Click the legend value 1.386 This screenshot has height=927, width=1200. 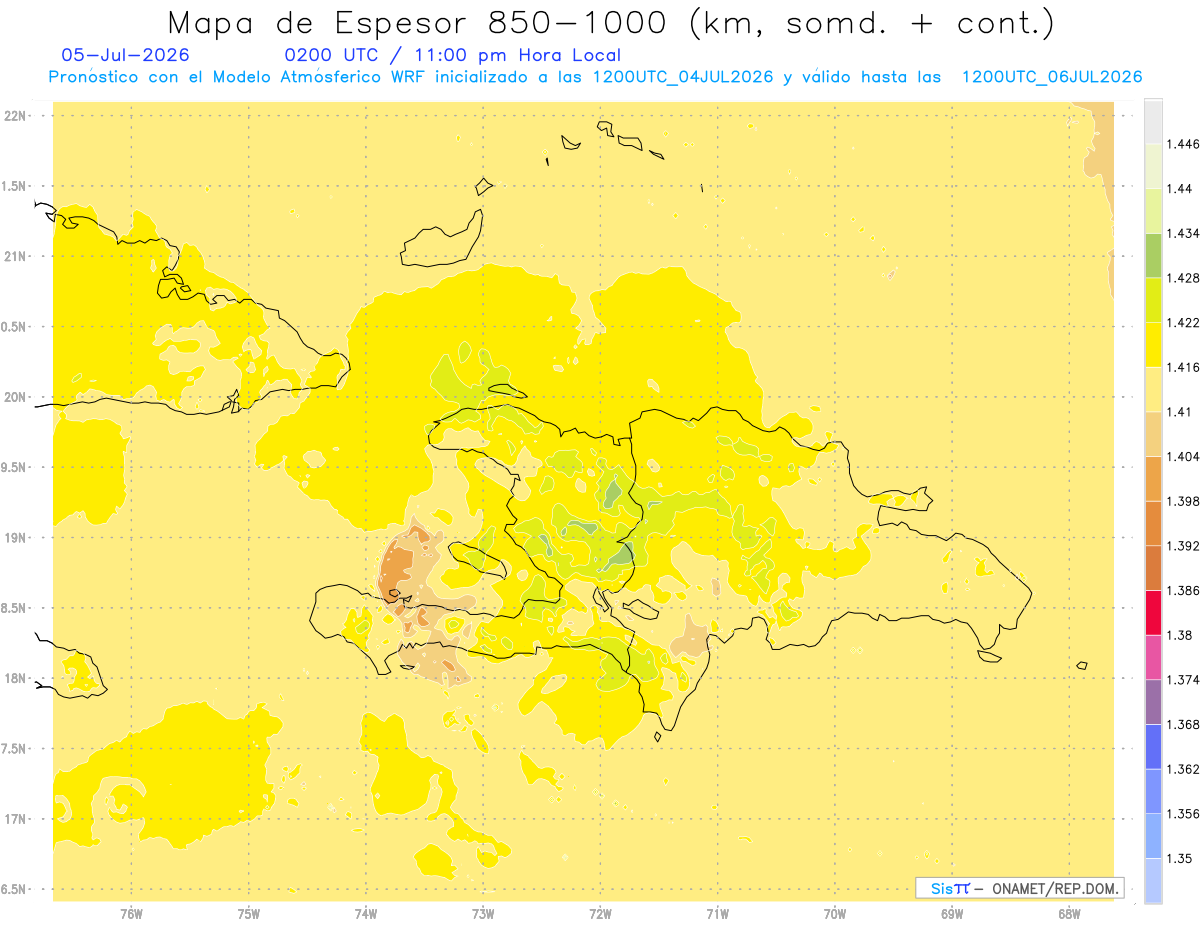coord(1183,591)
